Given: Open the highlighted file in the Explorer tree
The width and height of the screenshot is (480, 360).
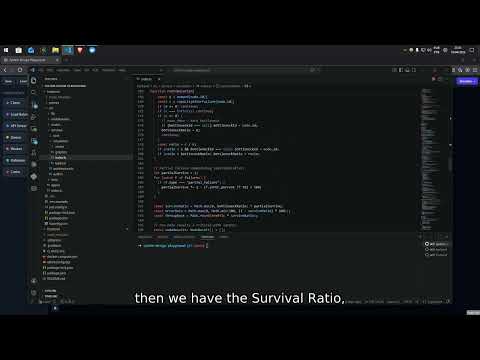Looking at the screenshot, I should tap(86, 158).
